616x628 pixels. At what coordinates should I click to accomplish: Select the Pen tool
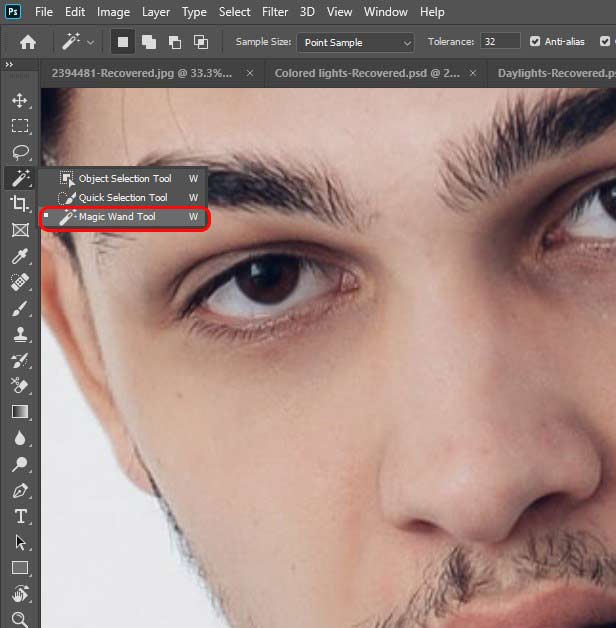tap(20, 491)
